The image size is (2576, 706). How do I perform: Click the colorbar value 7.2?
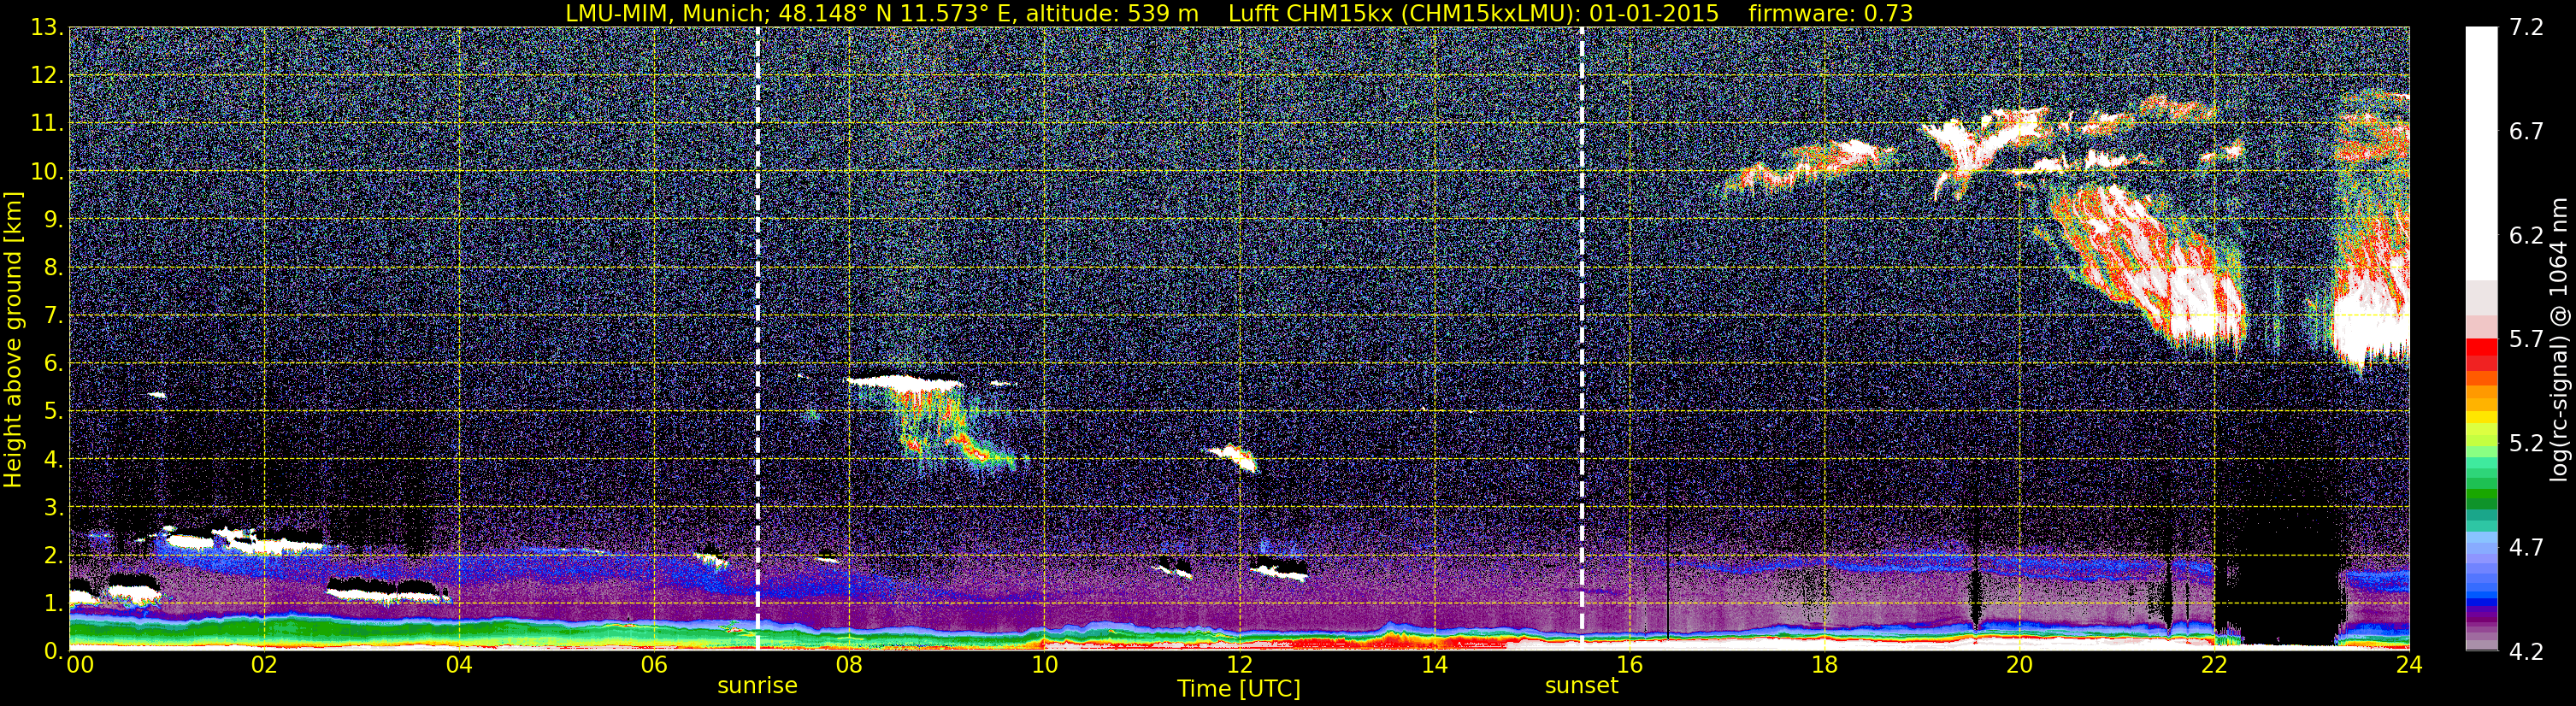[x=2526, y=28]
